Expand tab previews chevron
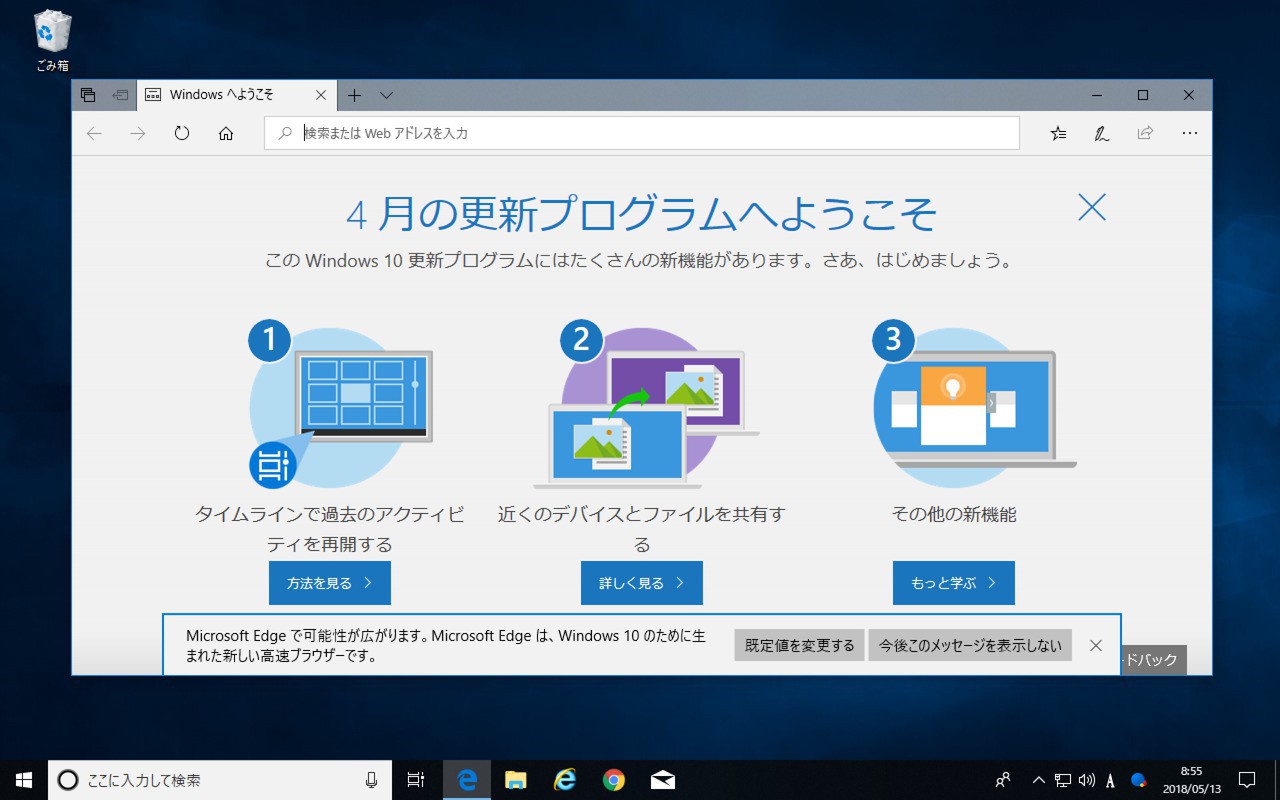Viewport: 1280px width, 800px height. point(387,95)
